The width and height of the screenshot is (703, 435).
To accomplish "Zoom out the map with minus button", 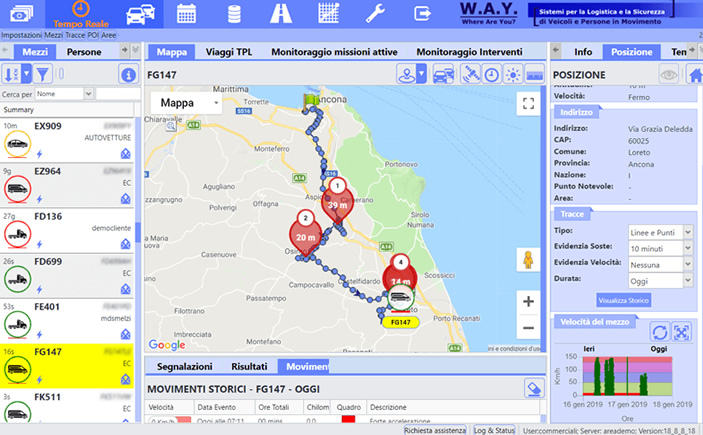I will click(x=528, y=328).
